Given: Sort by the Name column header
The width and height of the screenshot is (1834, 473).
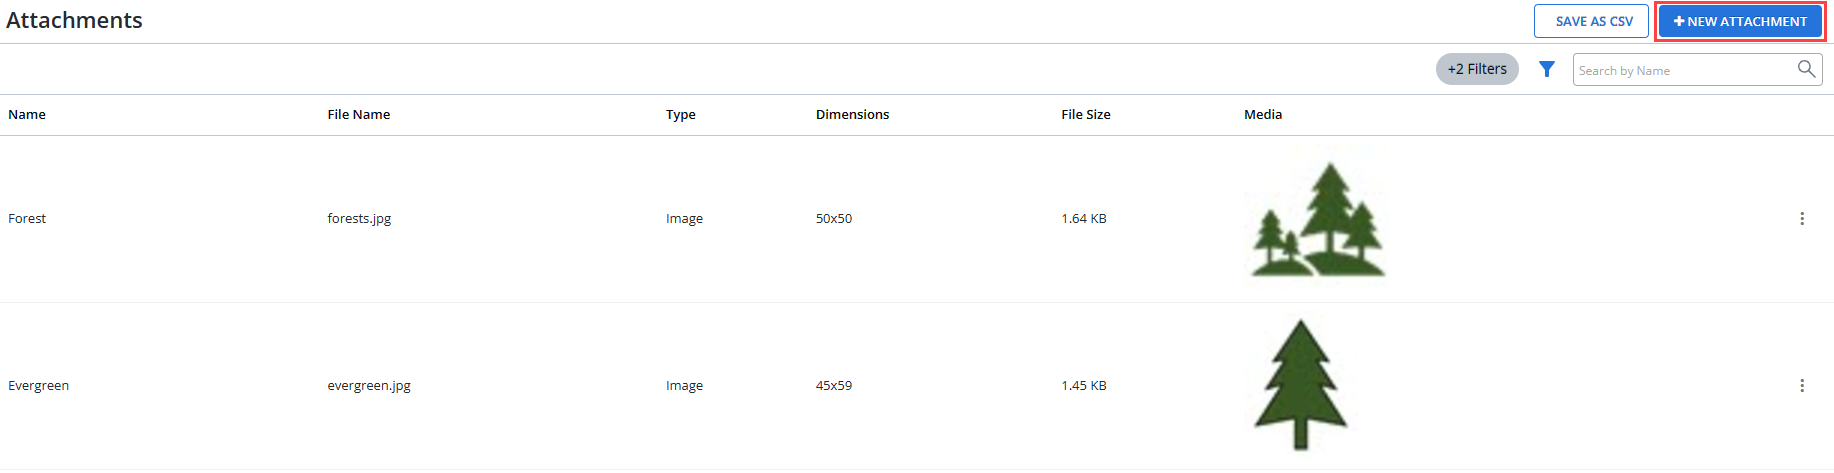Looking at the screenshot, I should point(27,115).
